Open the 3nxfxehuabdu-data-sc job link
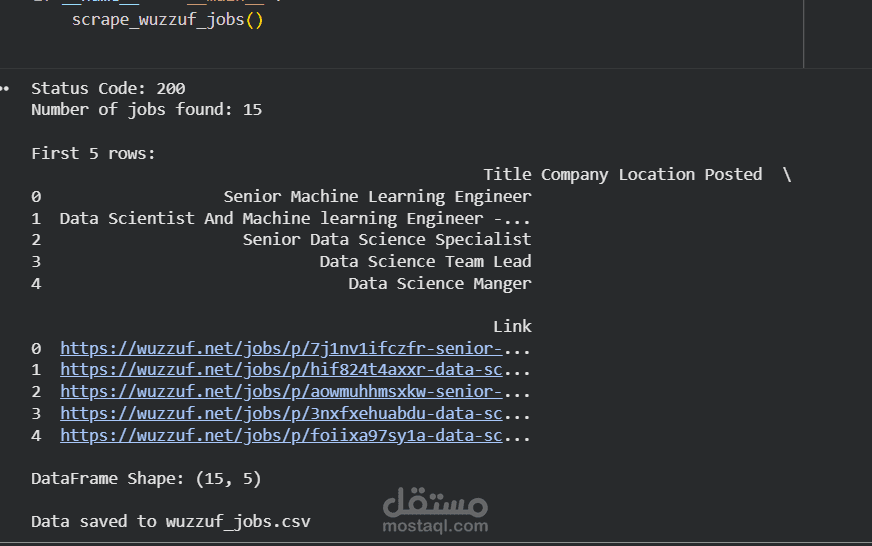The image size is (872, 546). (281, 414)
